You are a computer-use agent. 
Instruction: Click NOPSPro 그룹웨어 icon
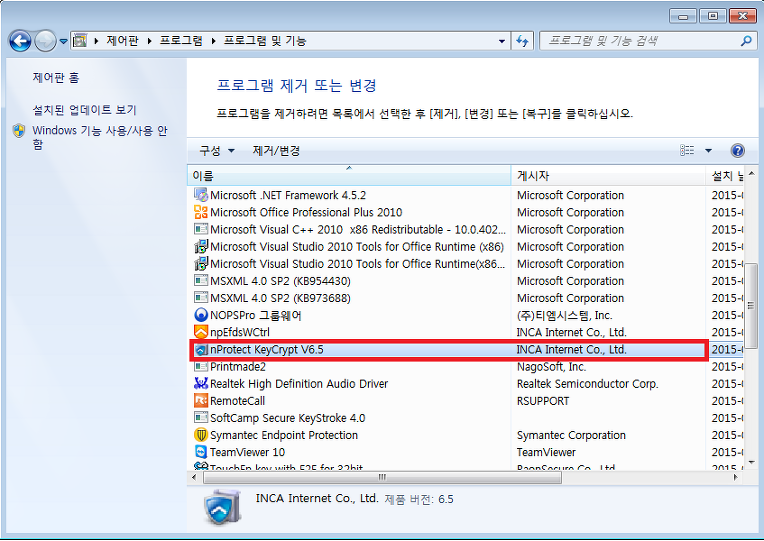(201, 315)
